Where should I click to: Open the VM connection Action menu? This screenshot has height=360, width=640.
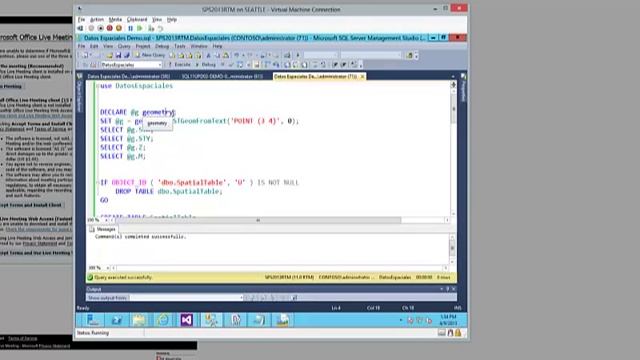coord(97,19)
